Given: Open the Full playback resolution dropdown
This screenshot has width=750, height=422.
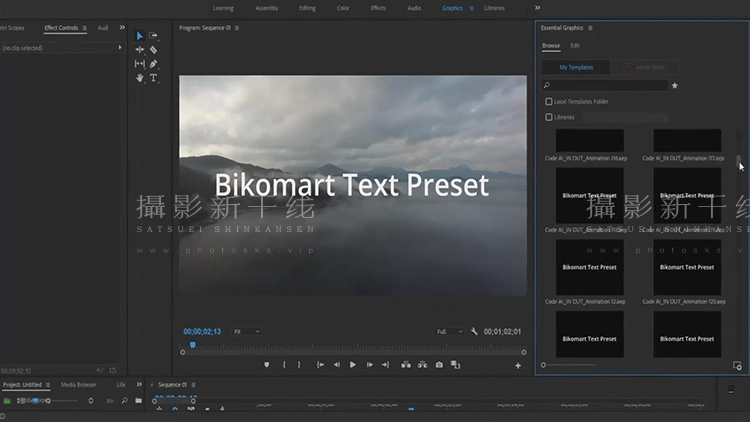Looking at the screenshot, I should point(450,332).
